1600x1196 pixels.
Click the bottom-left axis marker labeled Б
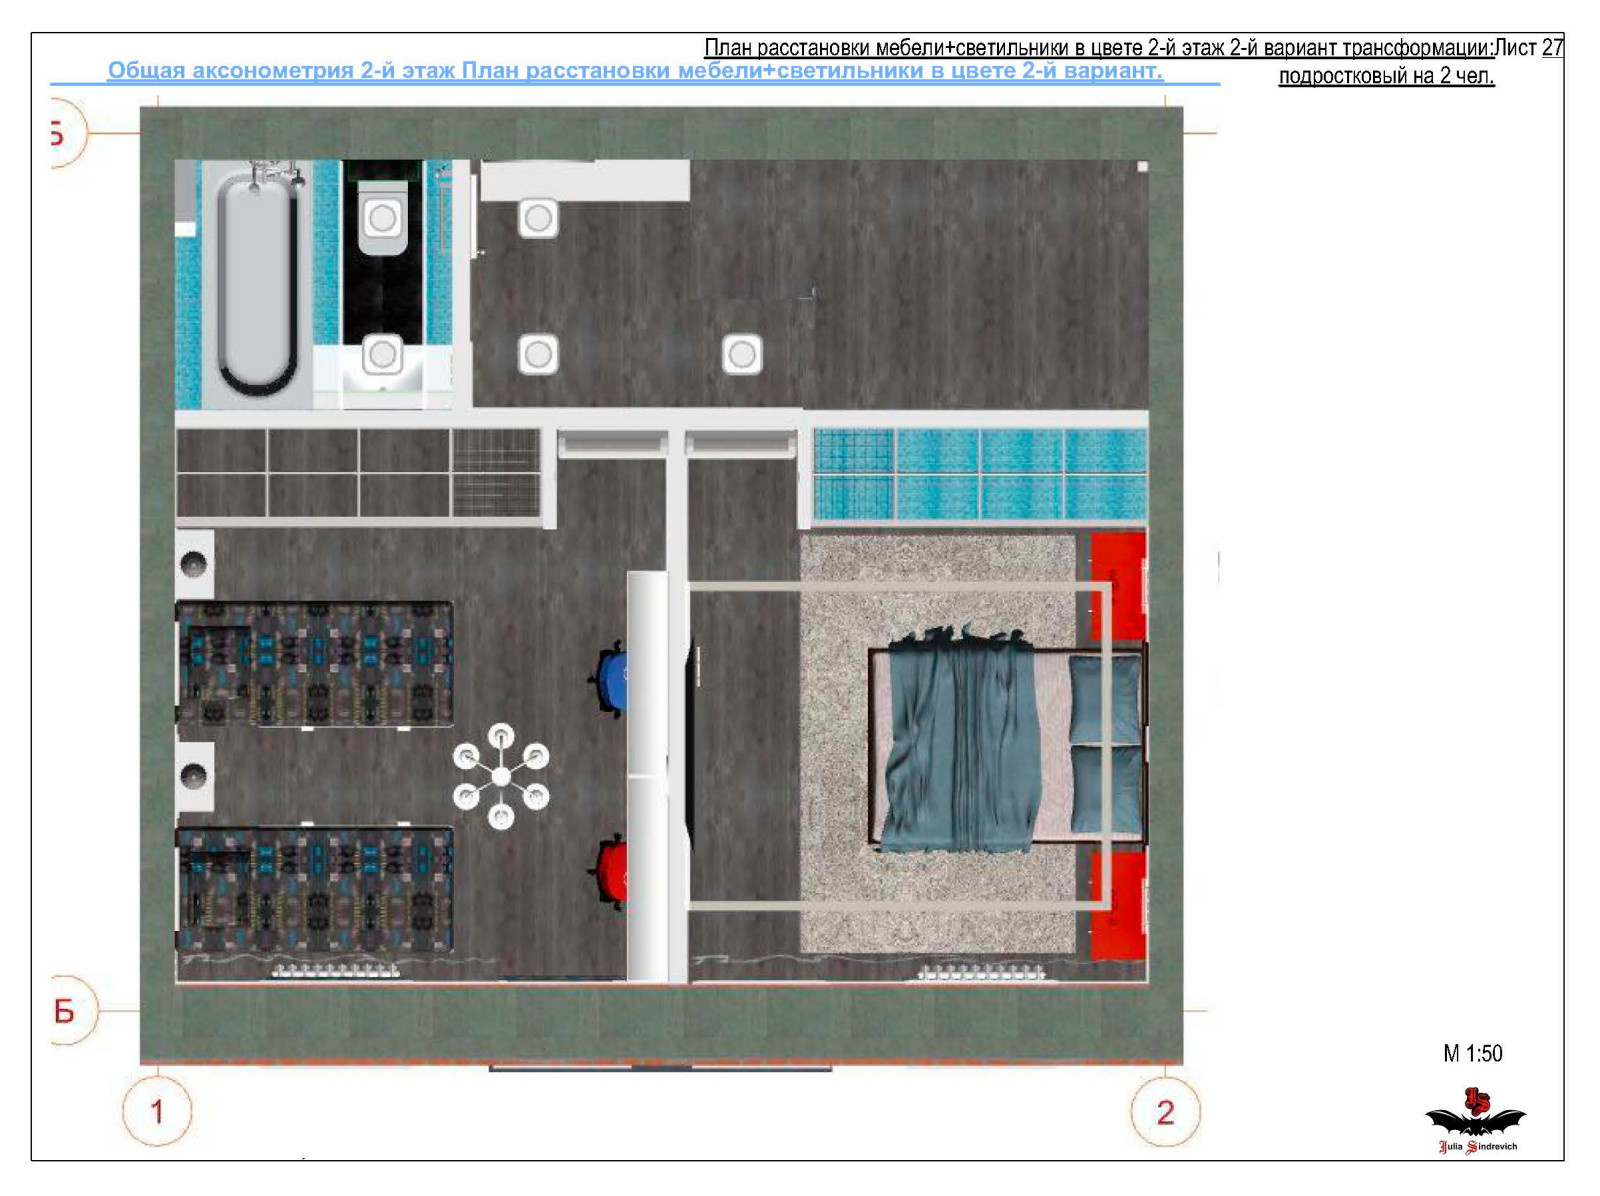(x=66, y=1010)
